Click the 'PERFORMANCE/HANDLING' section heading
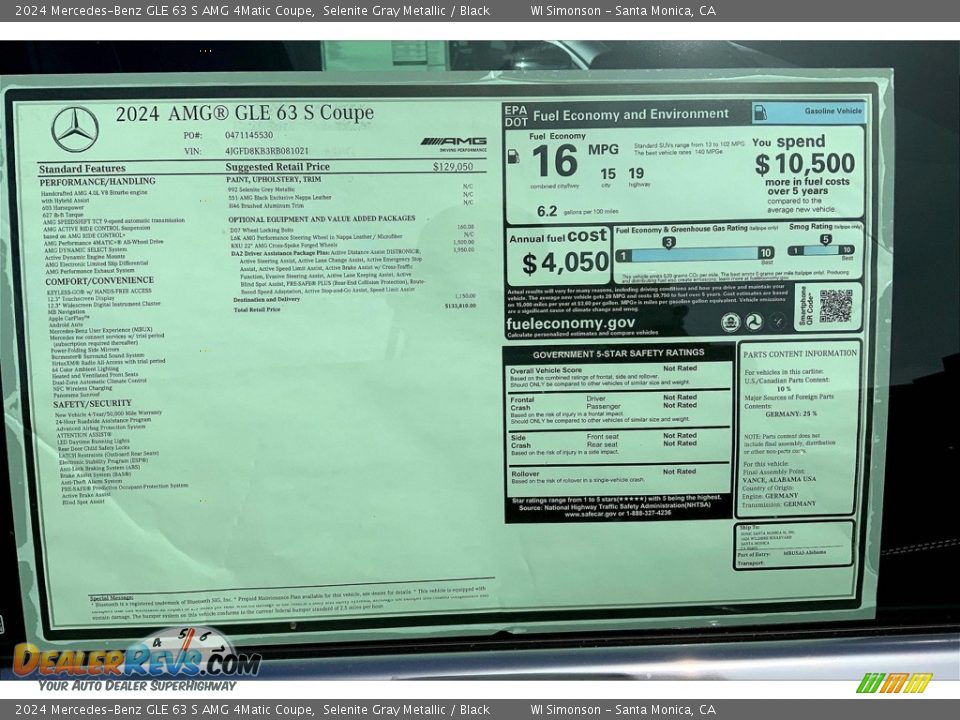Viewport: 960px width, 720px height. (x=97, y=181)
